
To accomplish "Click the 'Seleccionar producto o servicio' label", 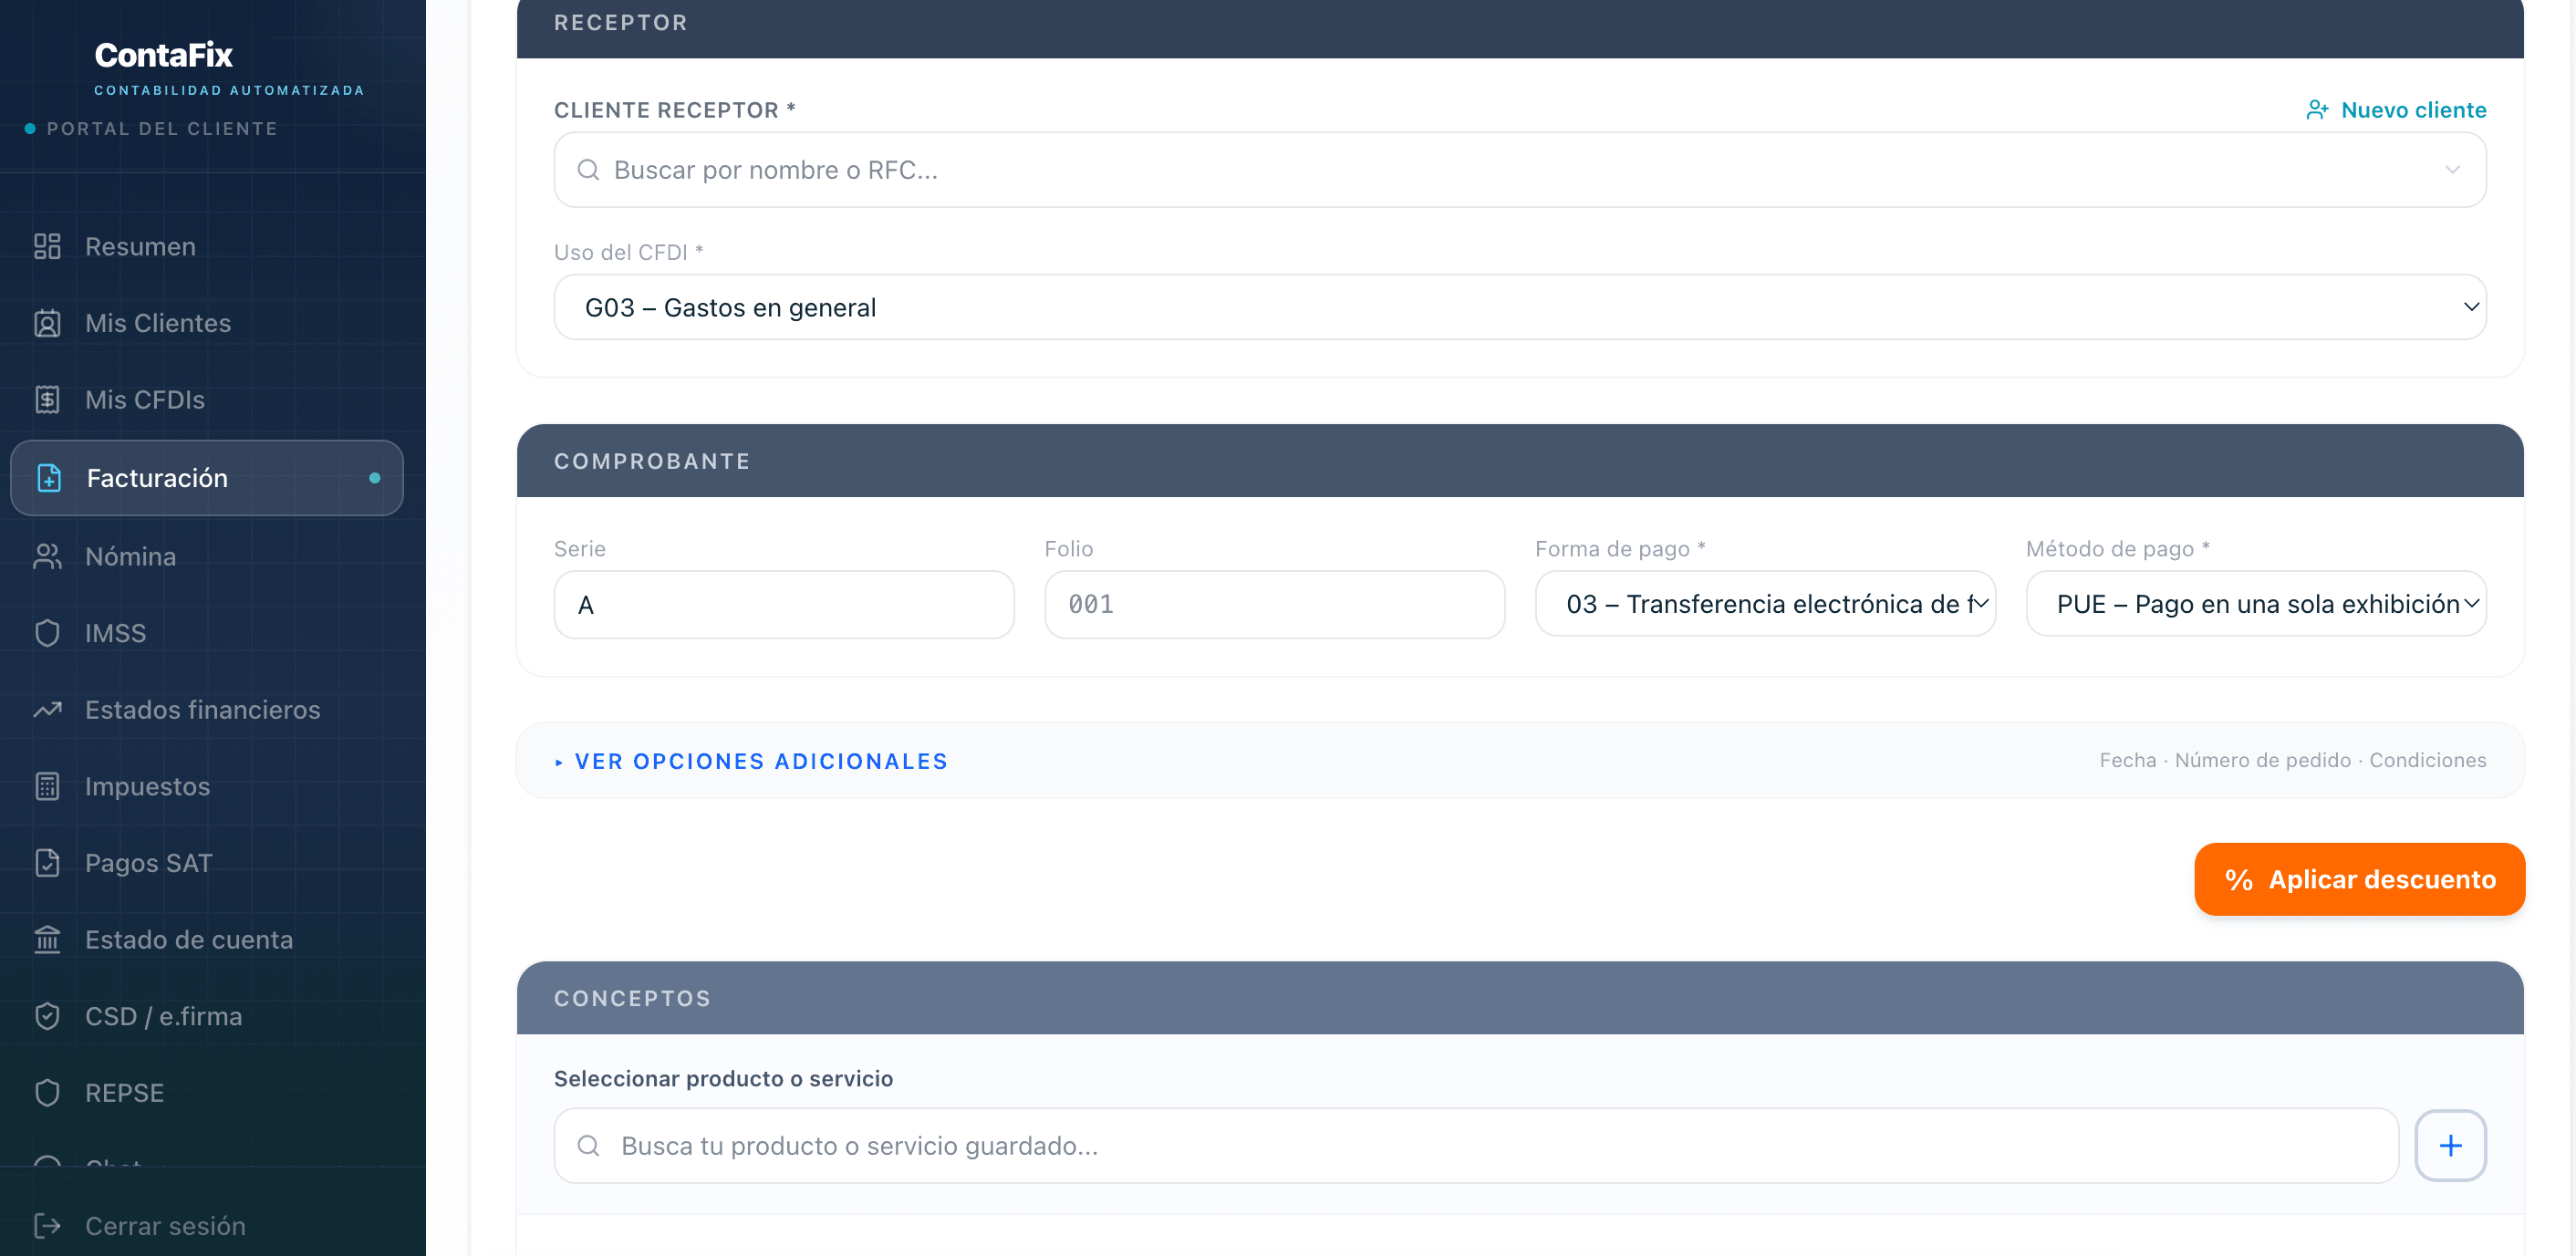I will [x=723, y=1079].
